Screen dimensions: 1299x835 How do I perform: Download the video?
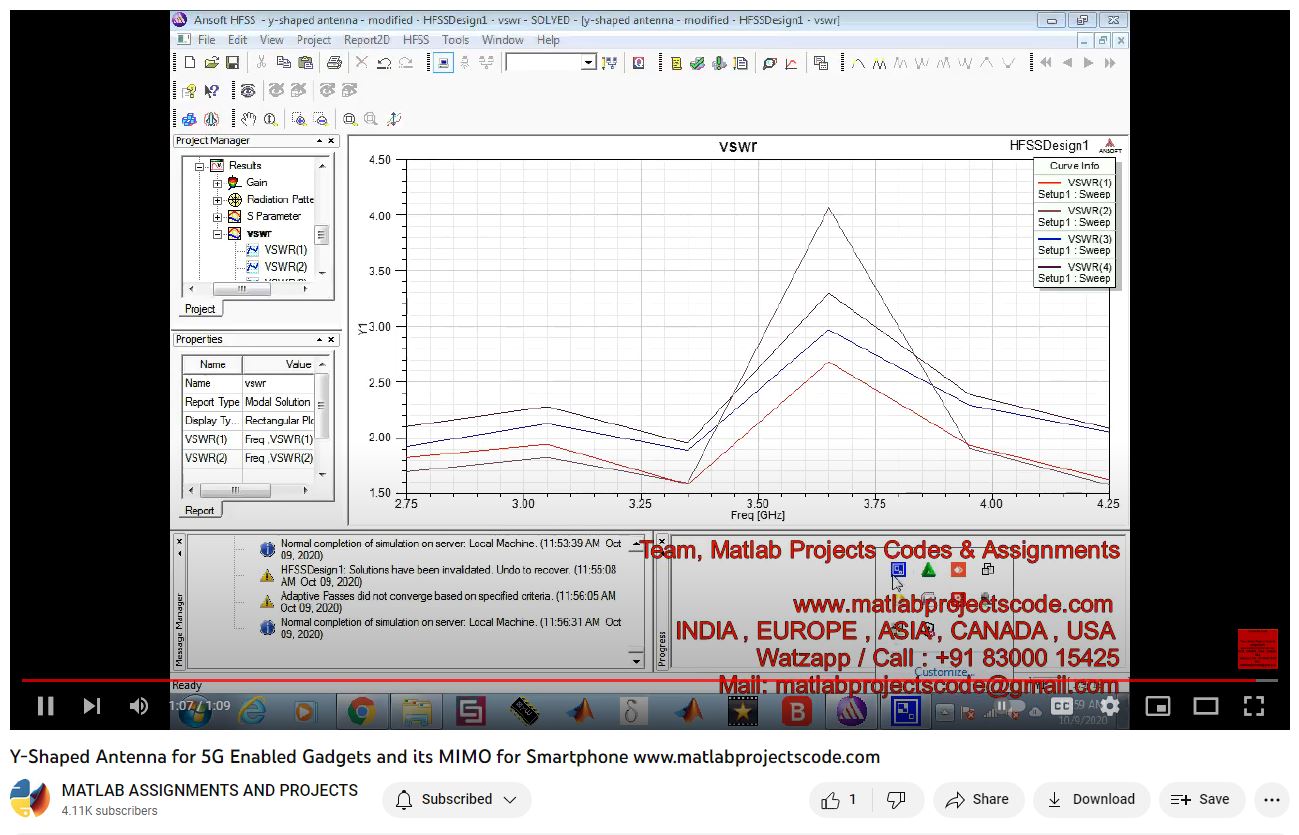[1091, 799]
